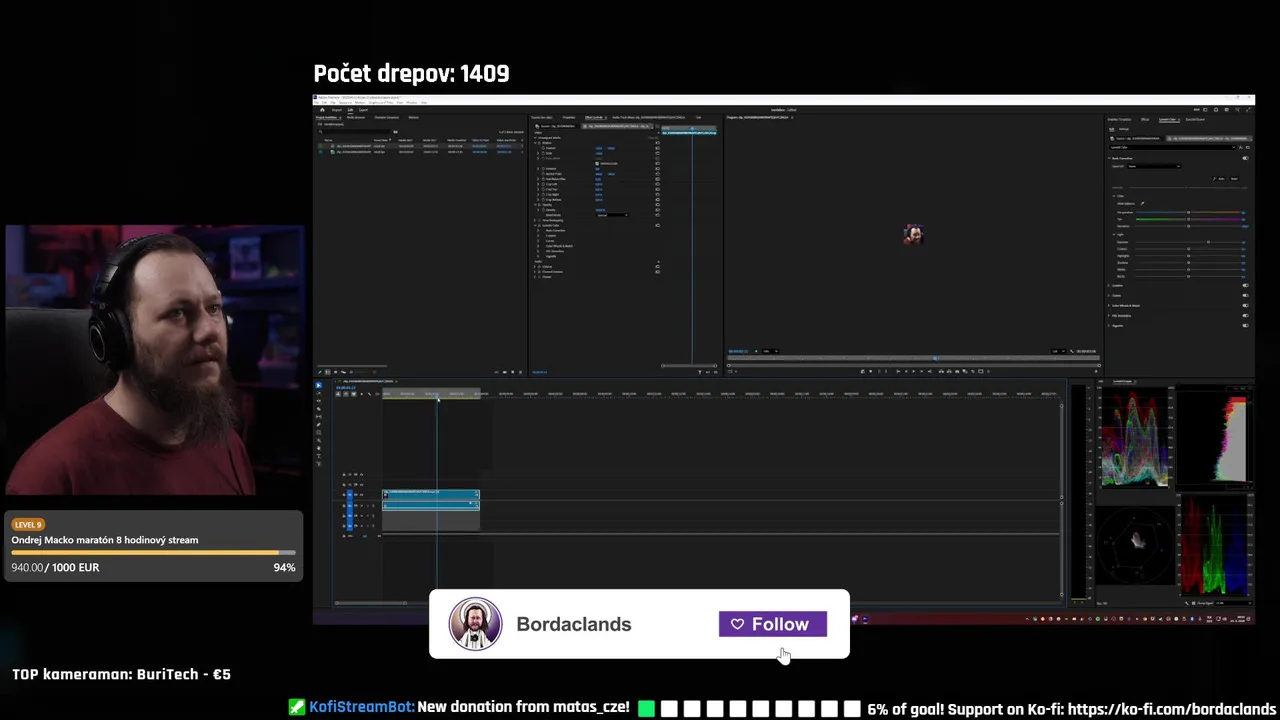Reset Lumetri Color effect in Effect Controls

[x=658, y=225]
